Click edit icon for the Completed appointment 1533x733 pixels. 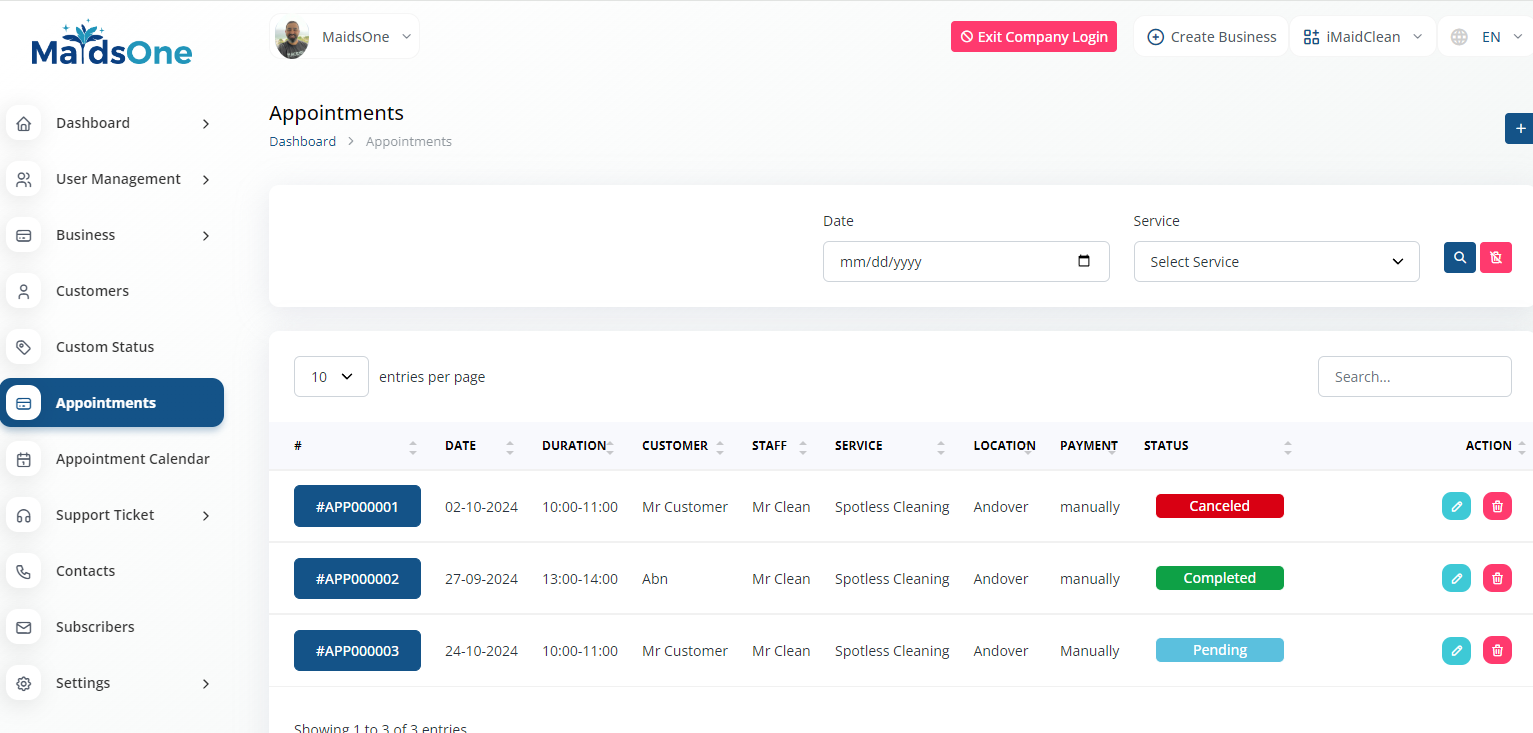click(x=1456, y=579)
